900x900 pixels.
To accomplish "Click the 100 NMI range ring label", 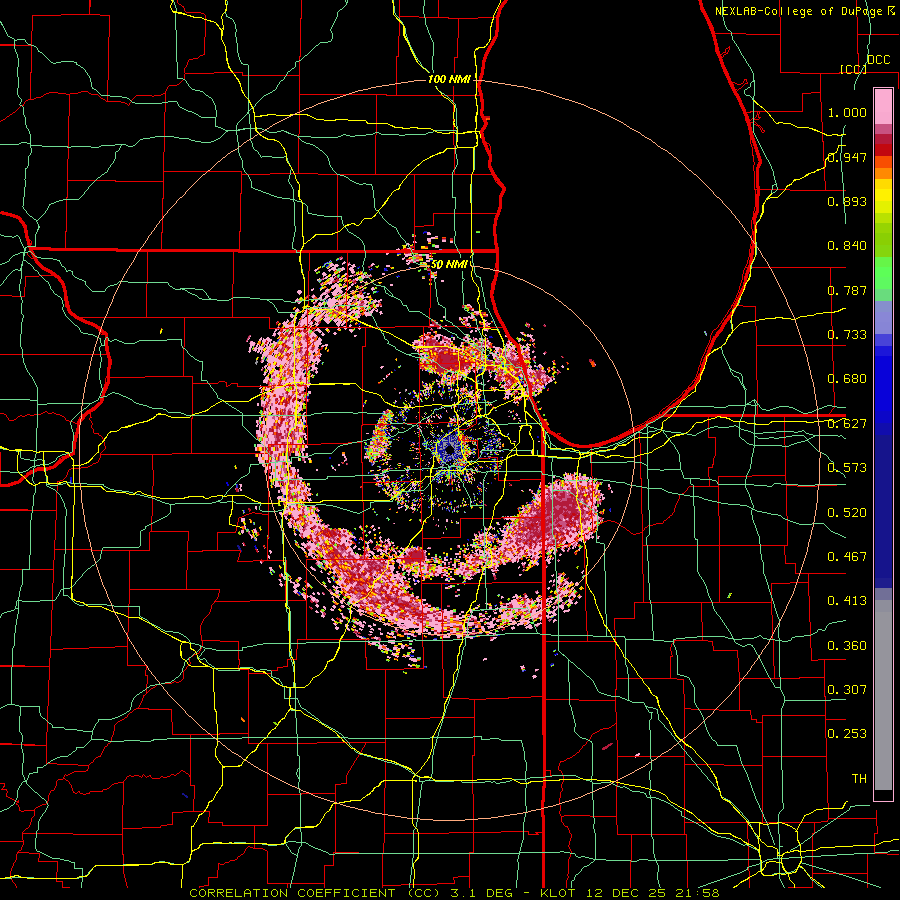I will [x=449, y=79].
